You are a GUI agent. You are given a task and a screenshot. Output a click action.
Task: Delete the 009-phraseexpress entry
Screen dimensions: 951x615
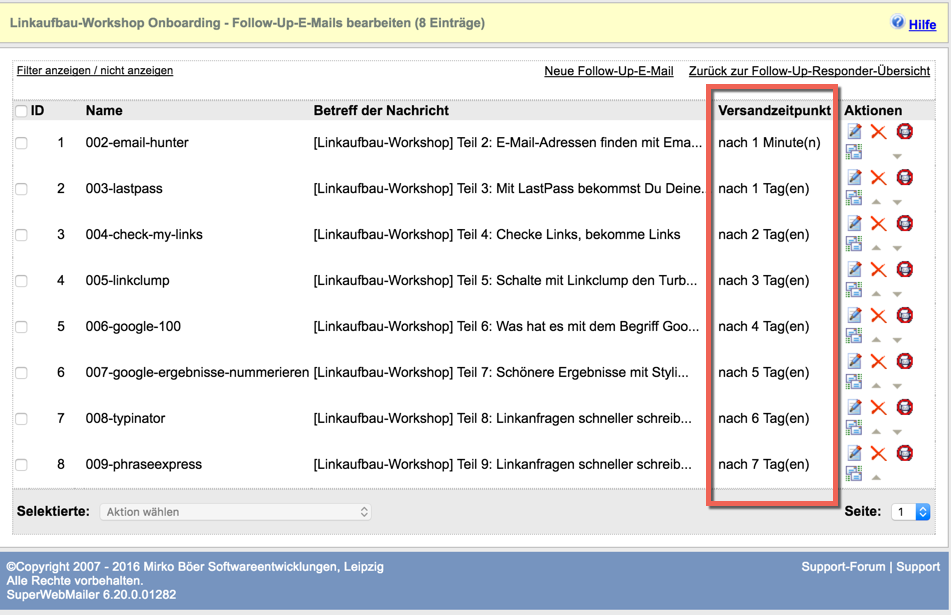point(878,454)
